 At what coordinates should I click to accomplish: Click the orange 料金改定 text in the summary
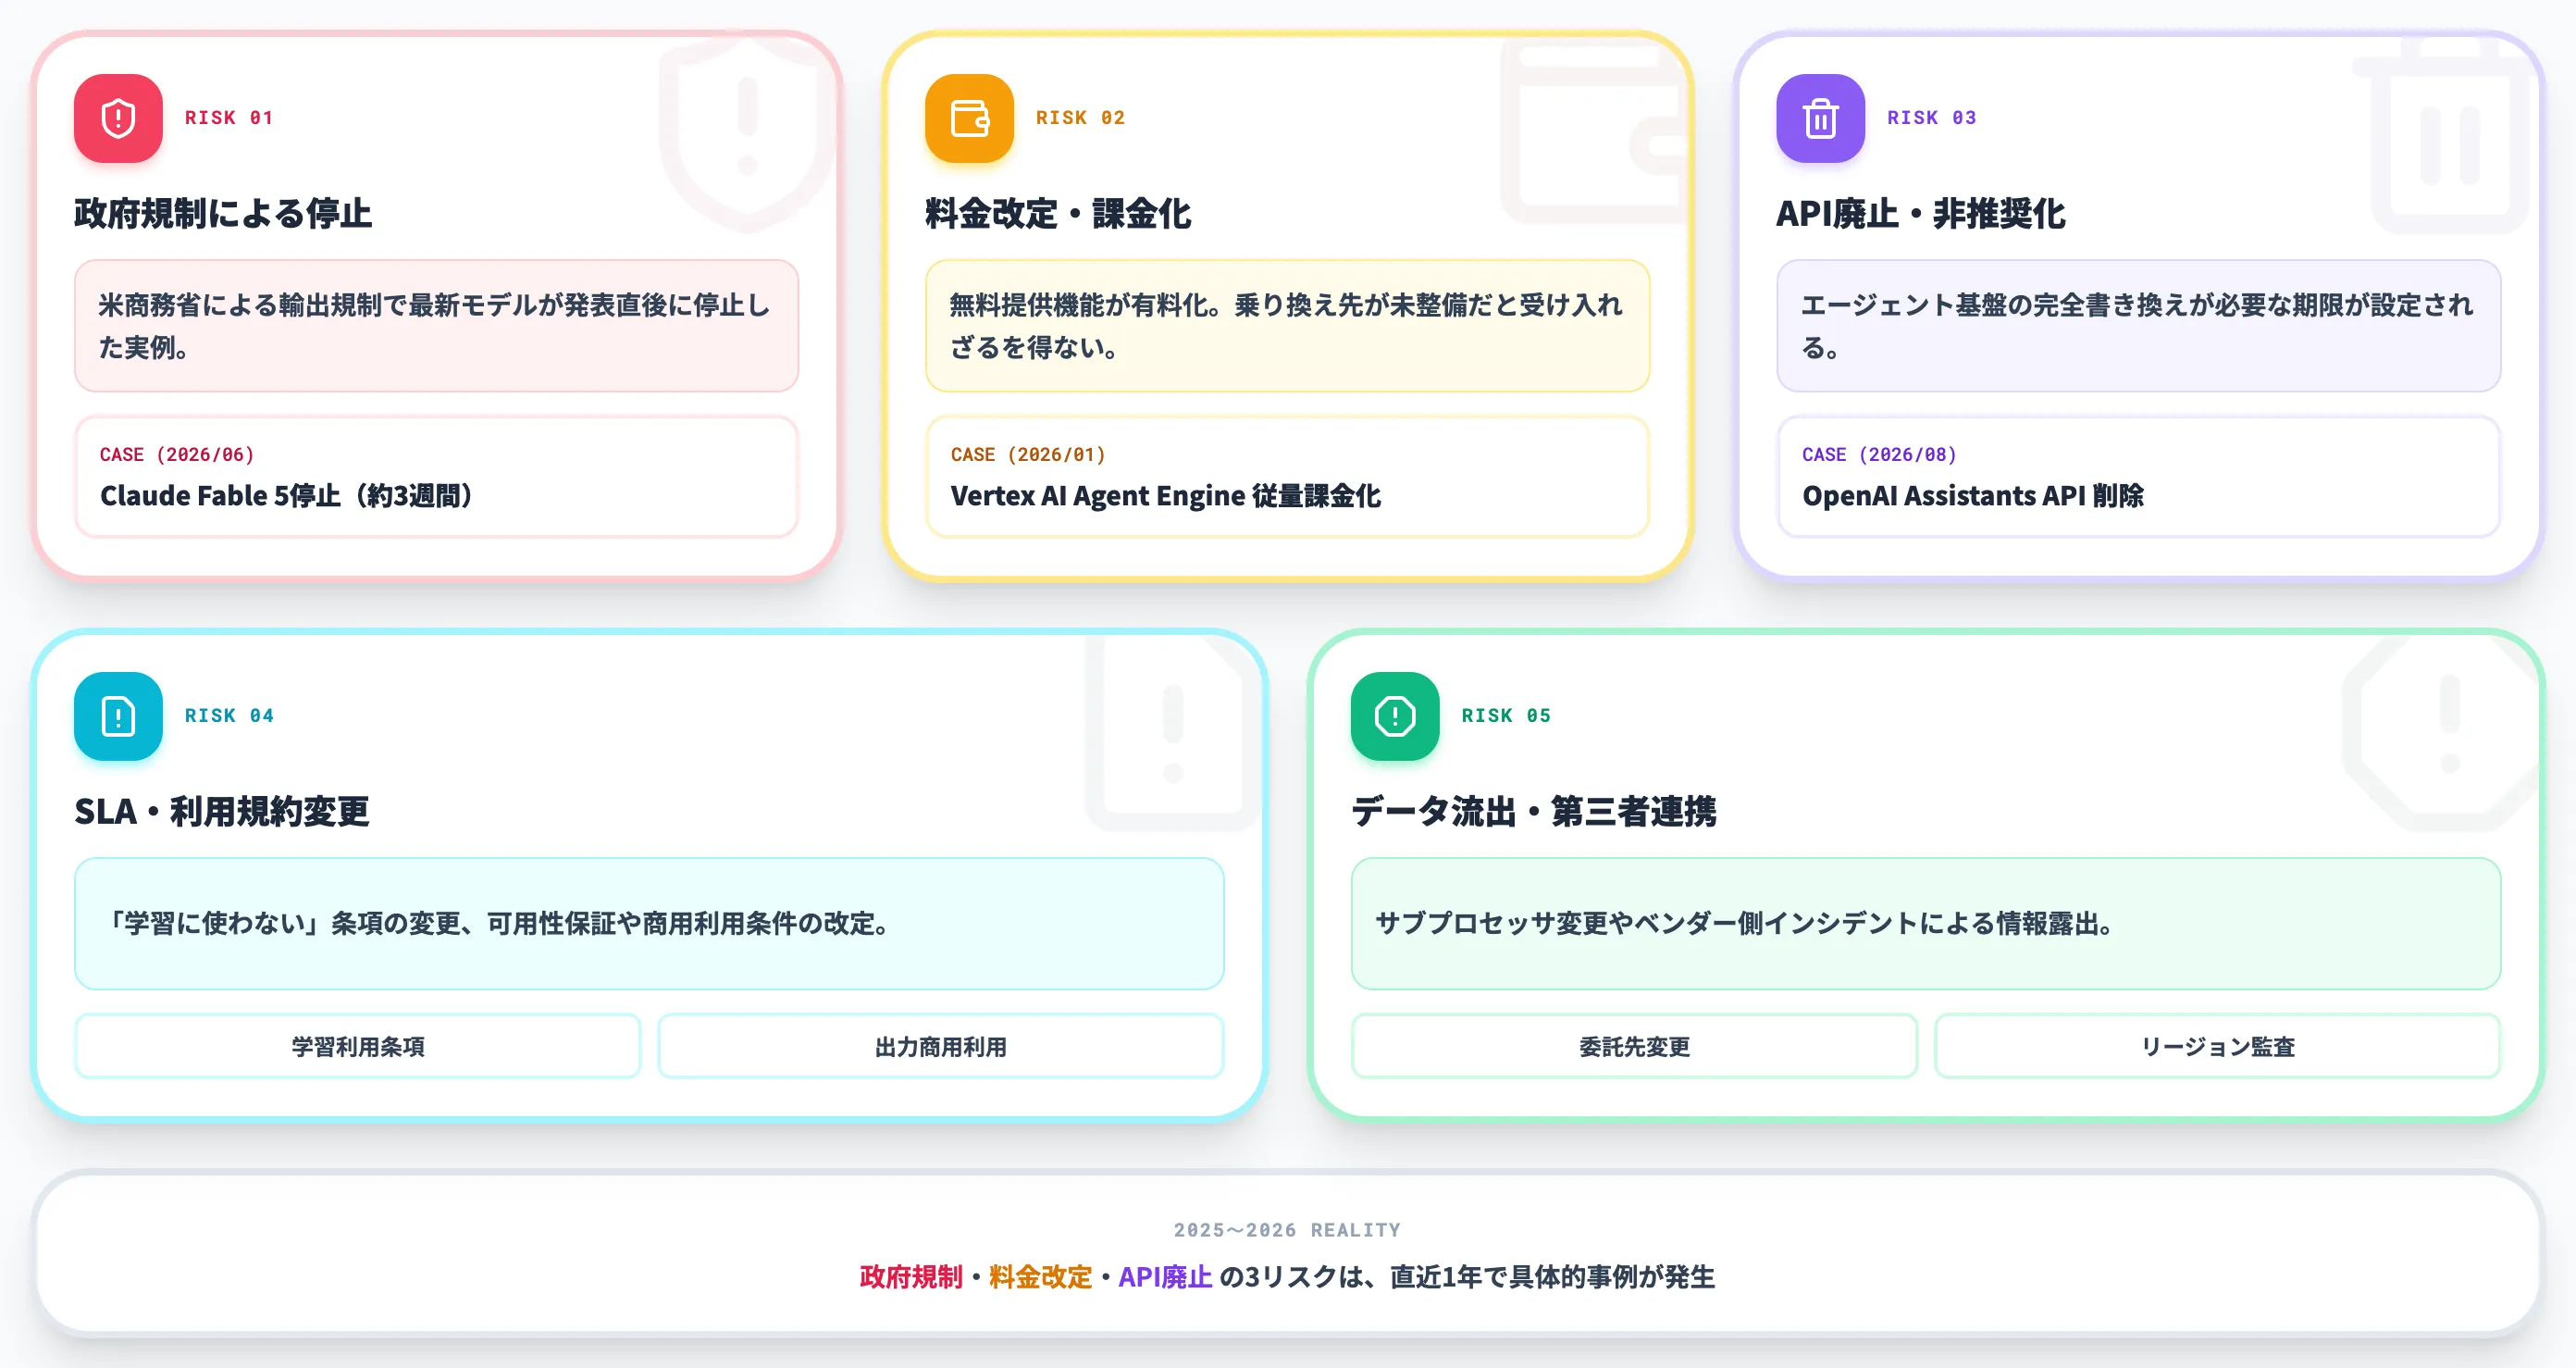click(1040, 1277)
